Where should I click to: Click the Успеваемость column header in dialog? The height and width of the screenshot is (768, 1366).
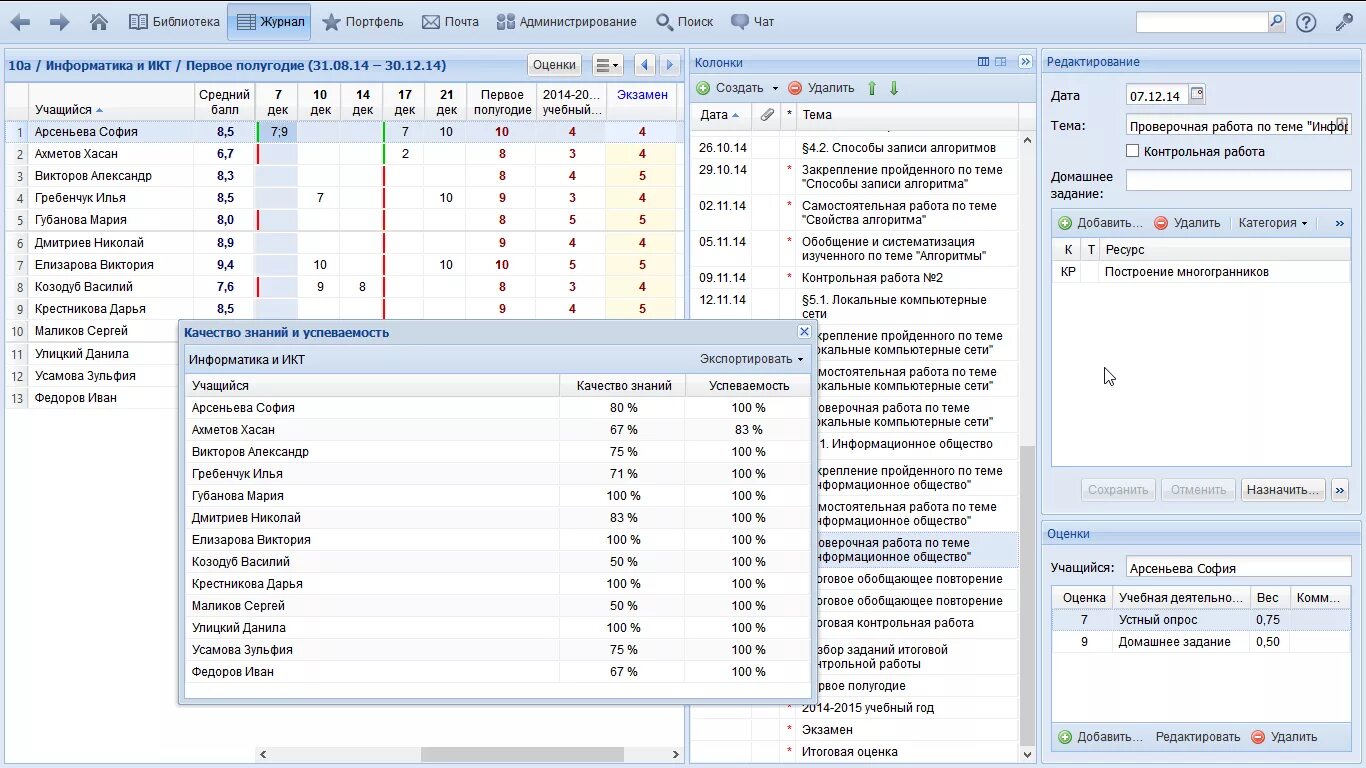click(748, 385)
